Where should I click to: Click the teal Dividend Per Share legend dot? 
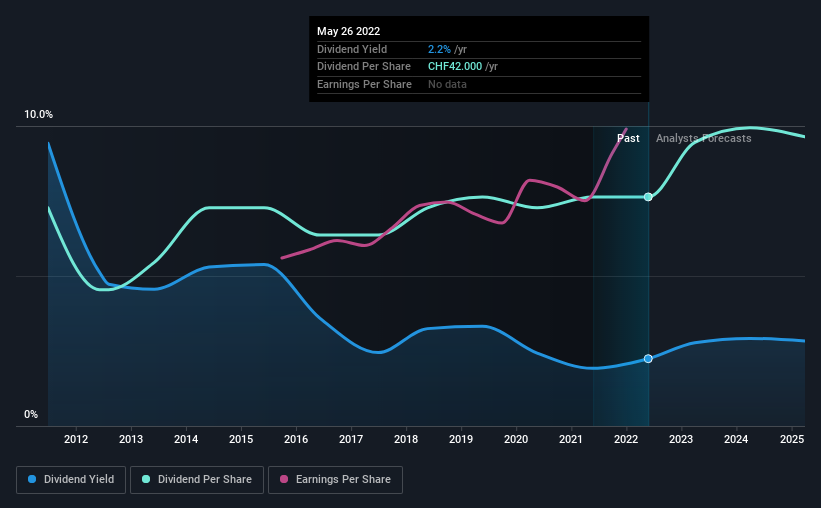point(146,479)
